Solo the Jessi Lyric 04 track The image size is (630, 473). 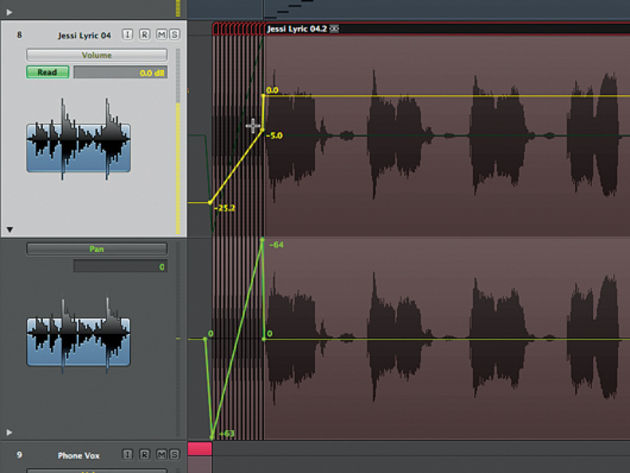tap(174, 35)
